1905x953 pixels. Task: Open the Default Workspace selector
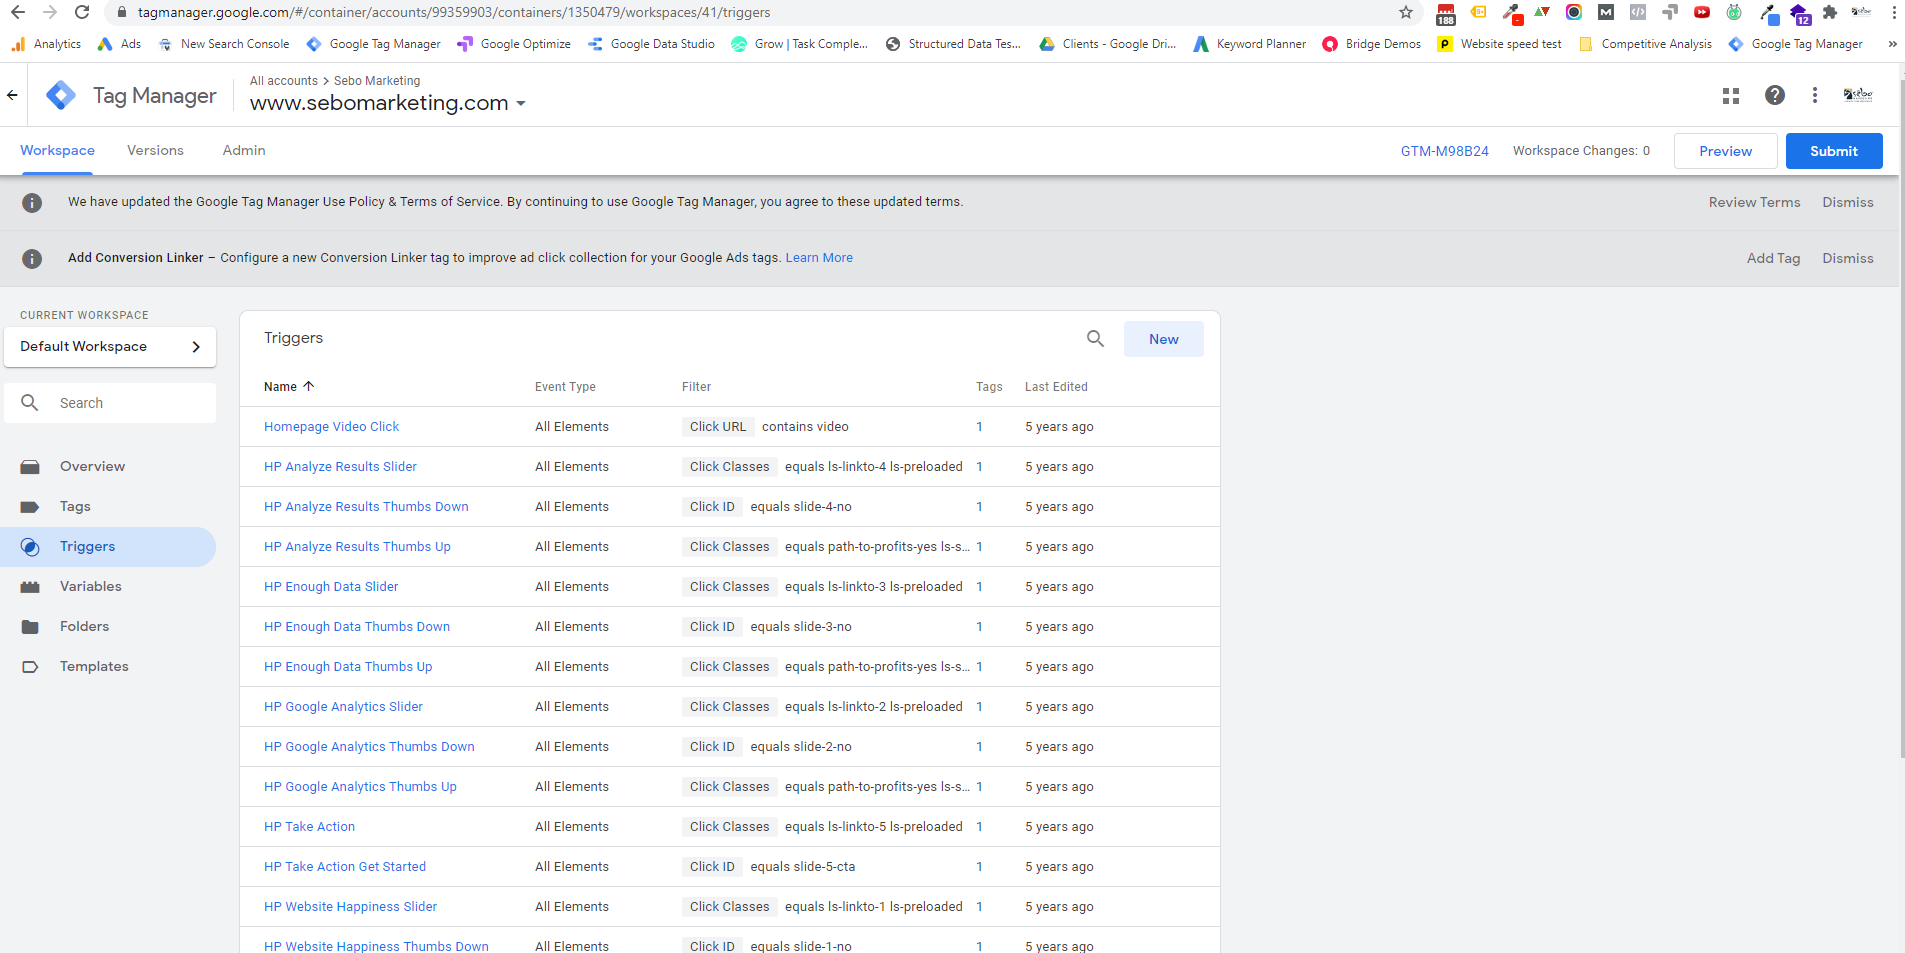[110, 347]
